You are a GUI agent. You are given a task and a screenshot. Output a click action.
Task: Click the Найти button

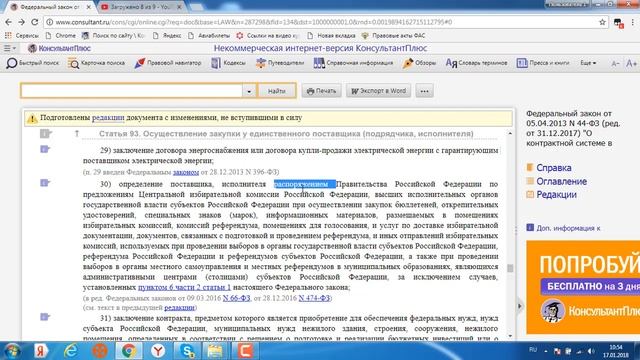pyautogui.click(x=277, y=91)
